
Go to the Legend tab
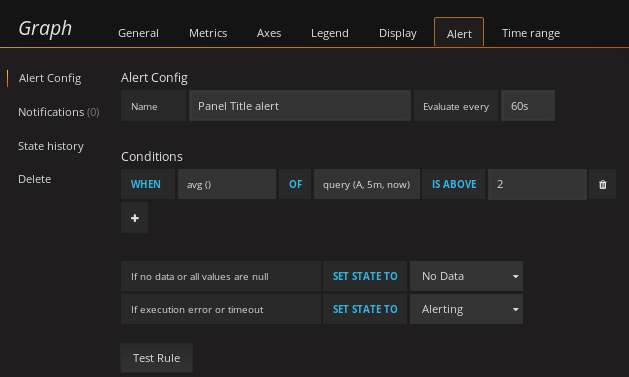click(330, 33)
